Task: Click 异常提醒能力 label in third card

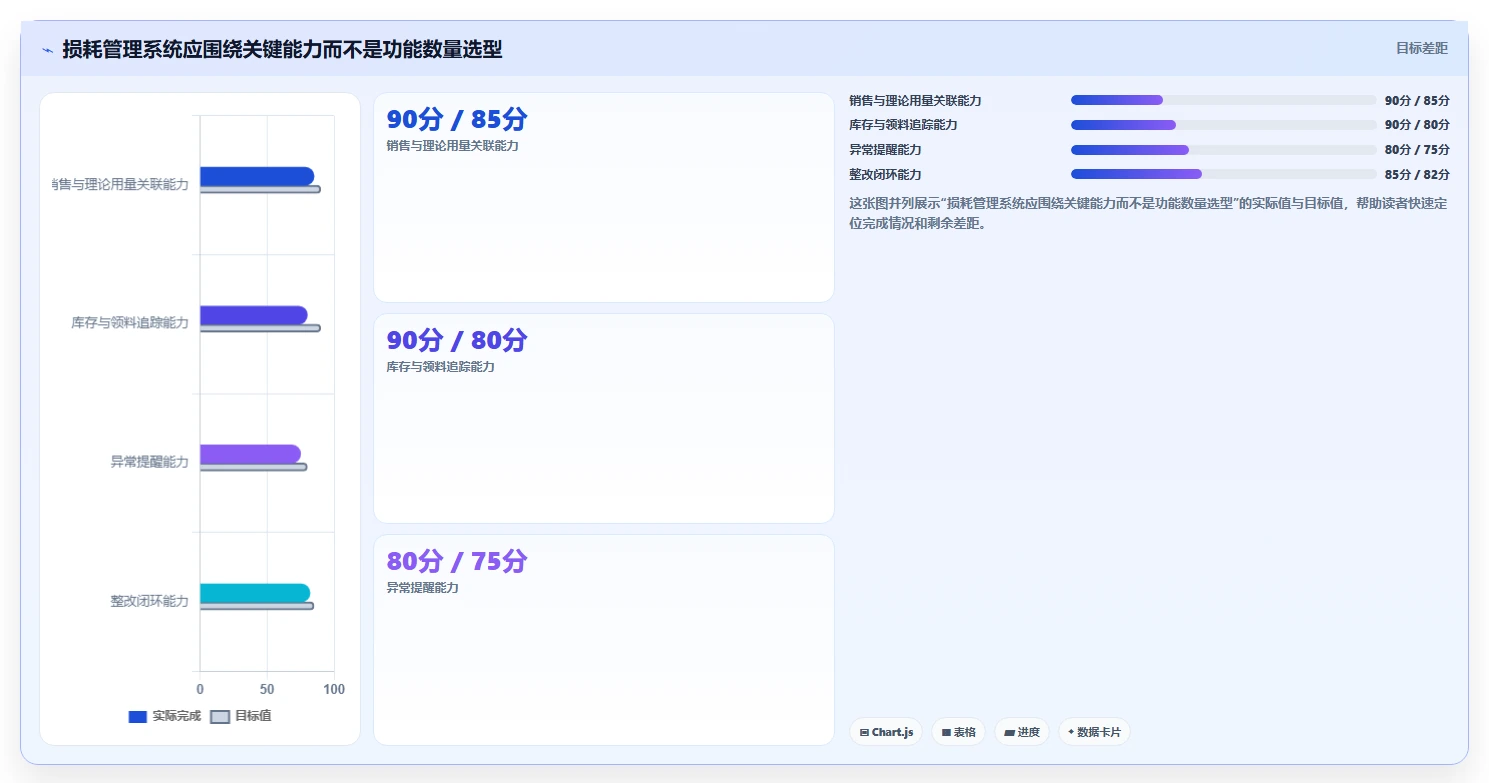Action: [x=423, y=588]
